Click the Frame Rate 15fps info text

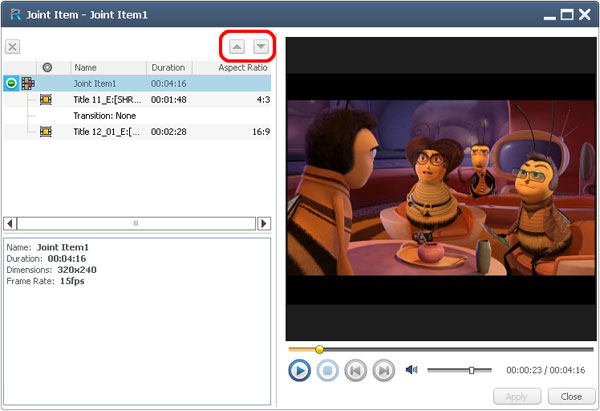45,281
